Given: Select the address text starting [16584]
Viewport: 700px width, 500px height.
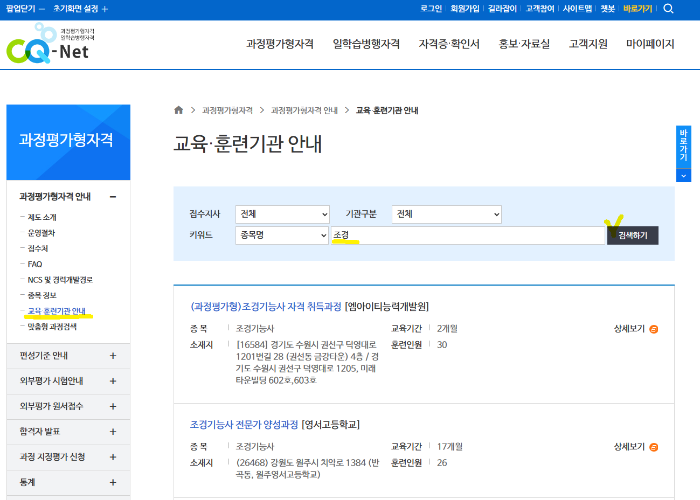Looking at the screenshot, I should pyautogui.click(x=308, y=362).
